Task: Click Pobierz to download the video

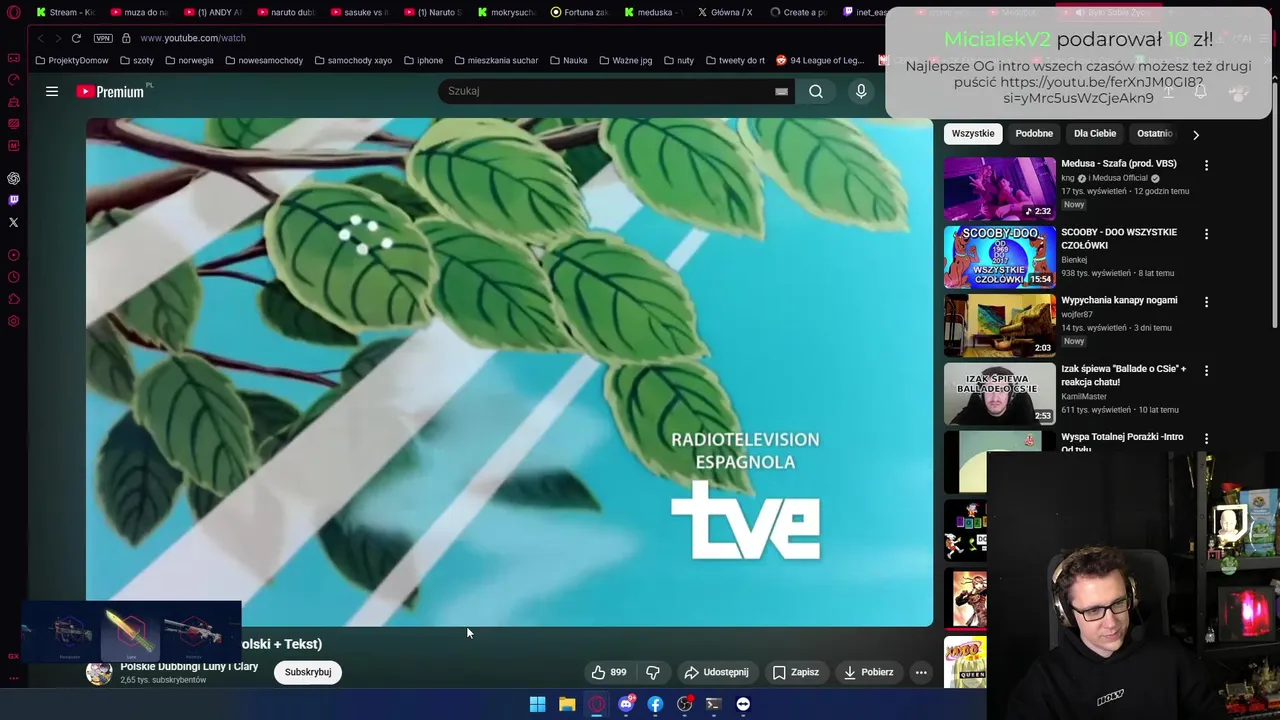Action: click(x=868, y=672)
